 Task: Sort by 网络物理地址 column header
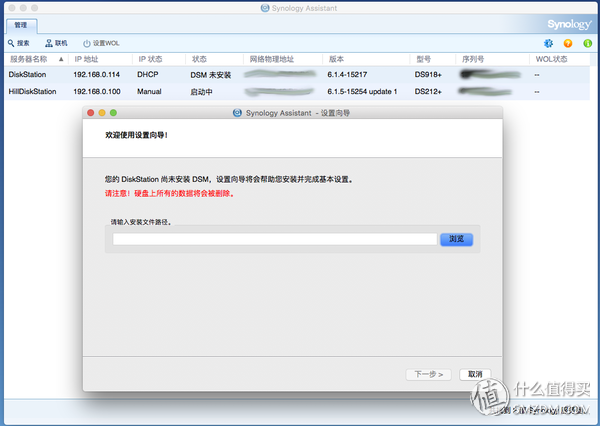click(283, 59)
